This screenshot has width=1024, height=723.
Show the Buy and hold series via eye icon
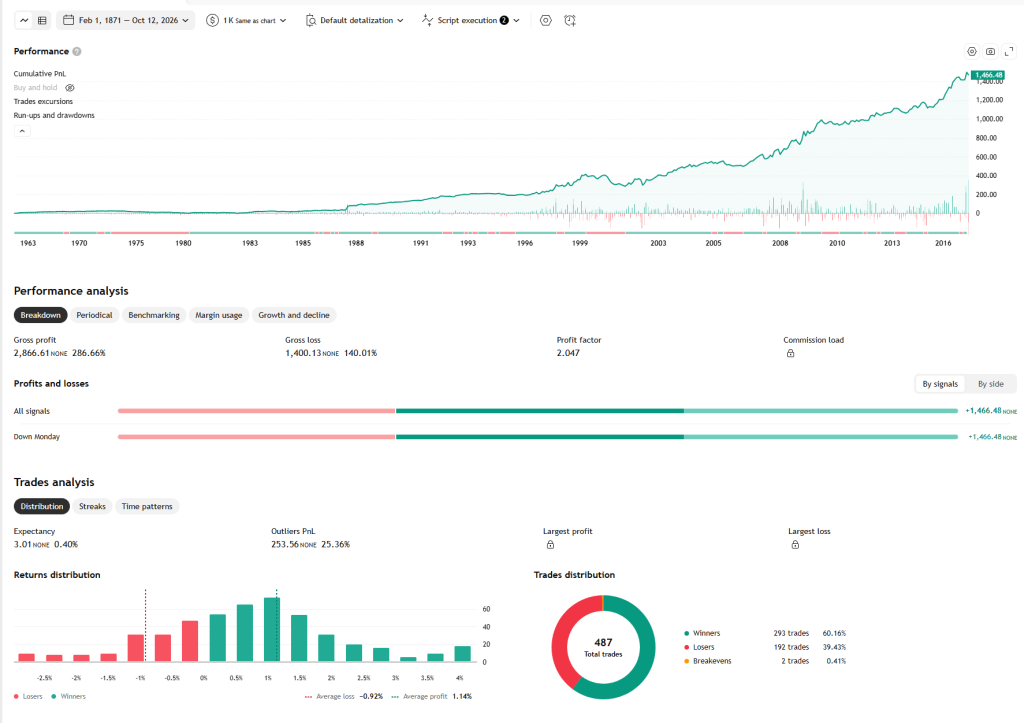click(x=70, y=88)
